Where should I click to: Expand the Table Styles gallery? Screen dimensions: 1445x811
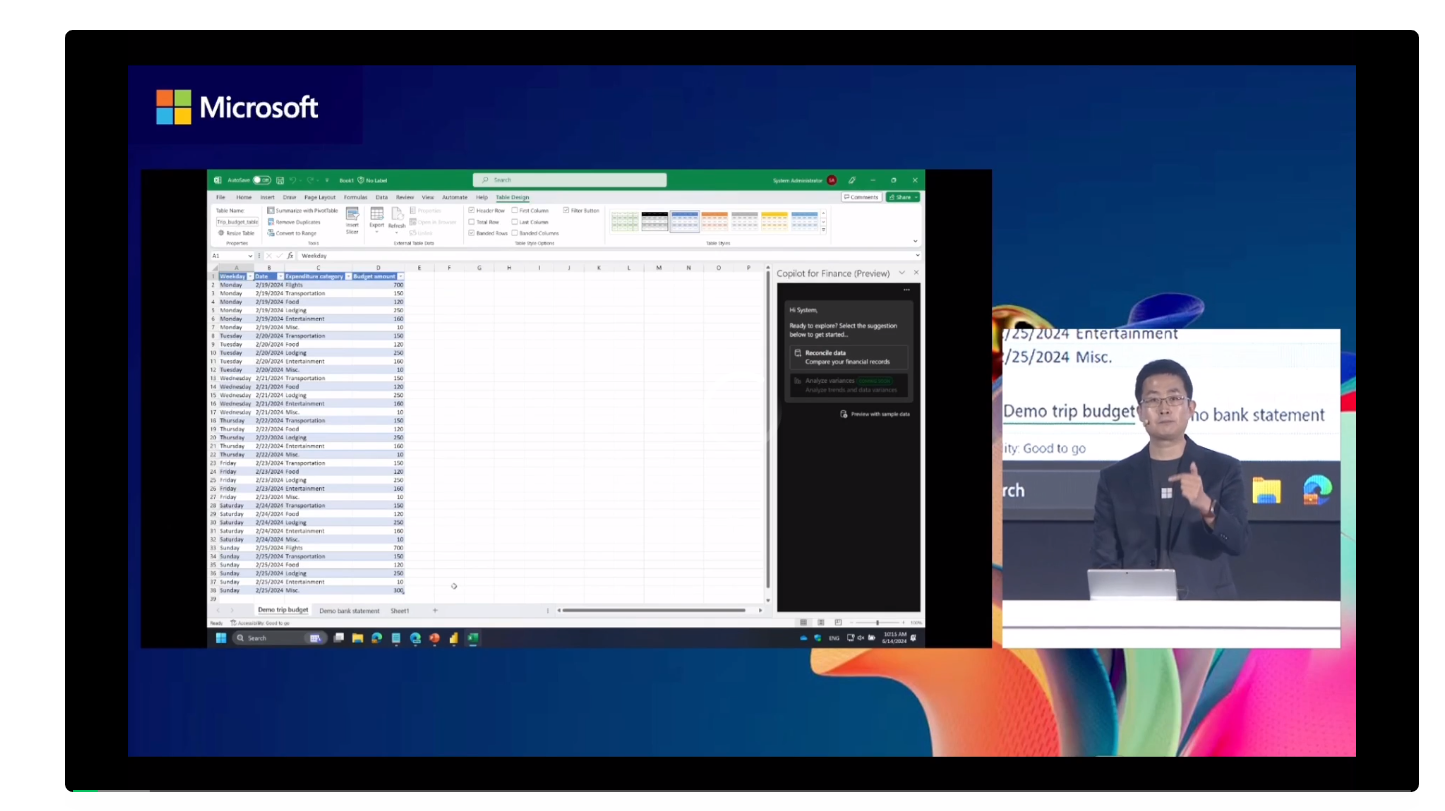824,229
